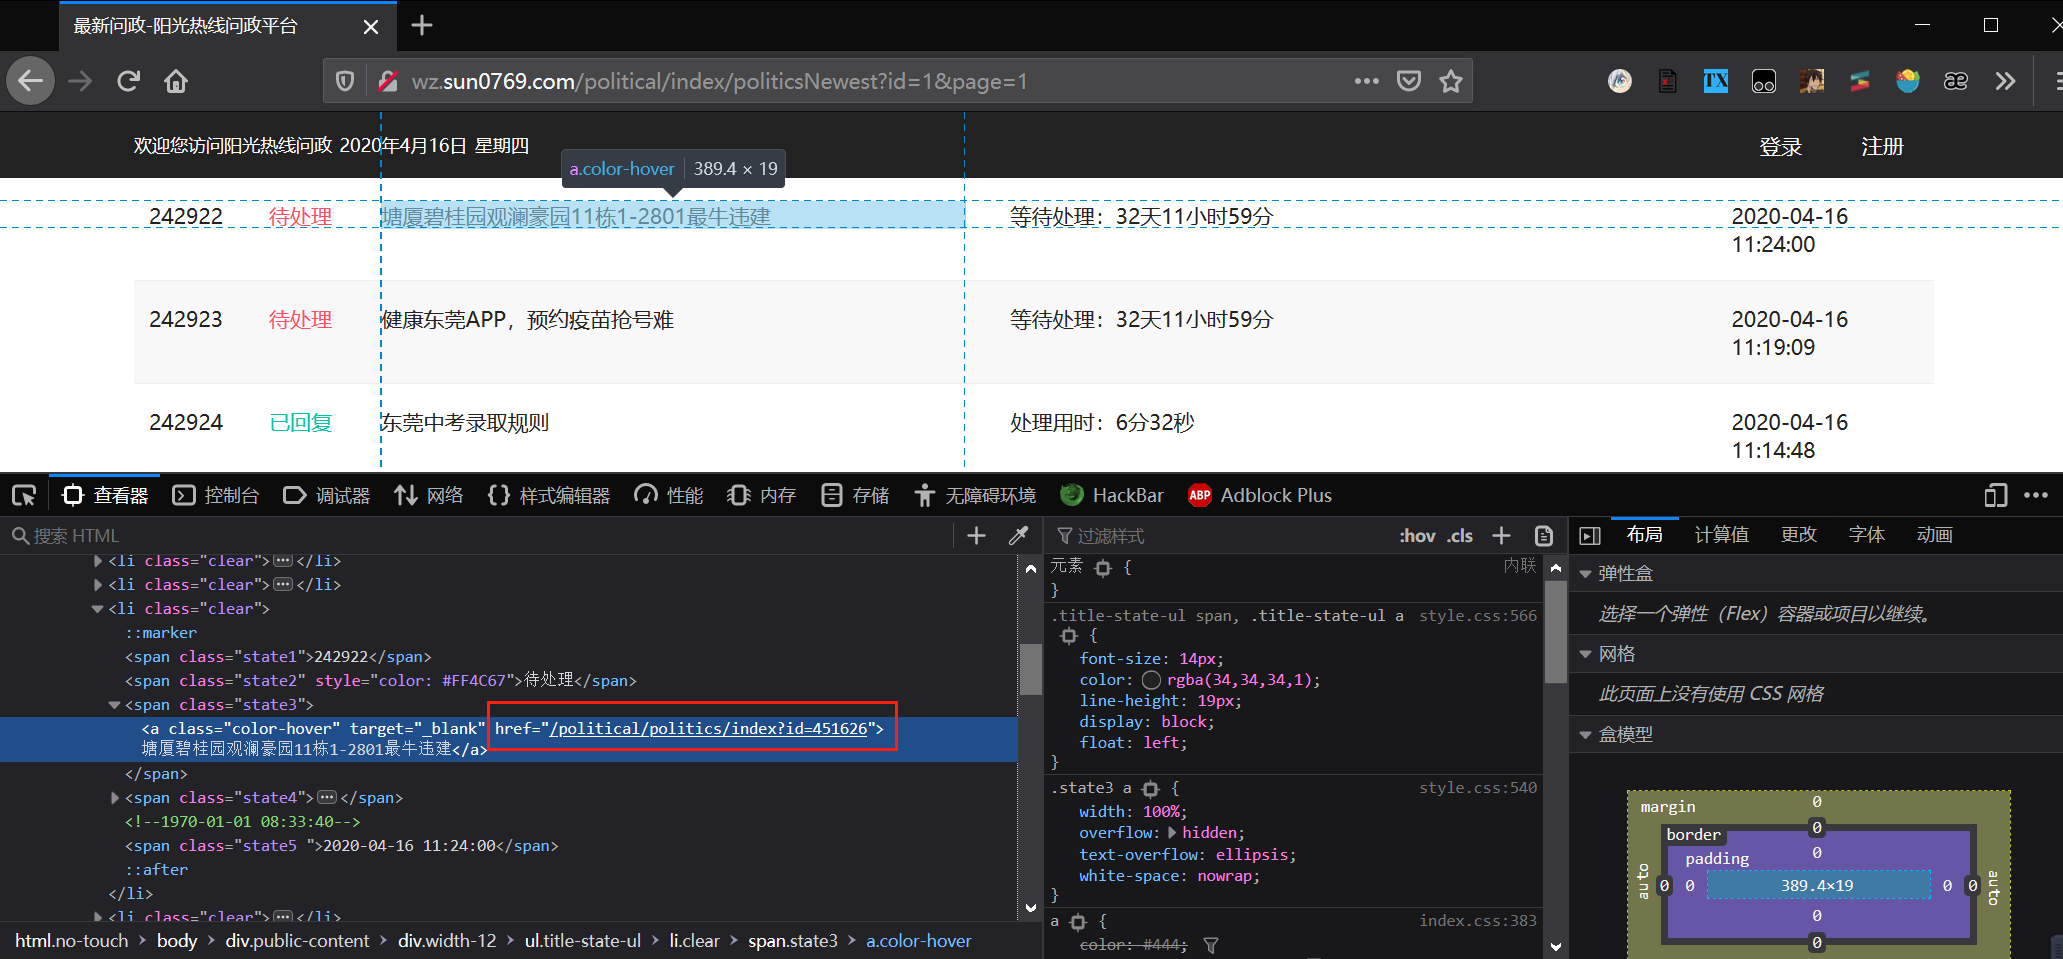Viewport: 2063px width, 959px height.
Task: Open post 东莞中考录取规则
Action: (465, 423)
